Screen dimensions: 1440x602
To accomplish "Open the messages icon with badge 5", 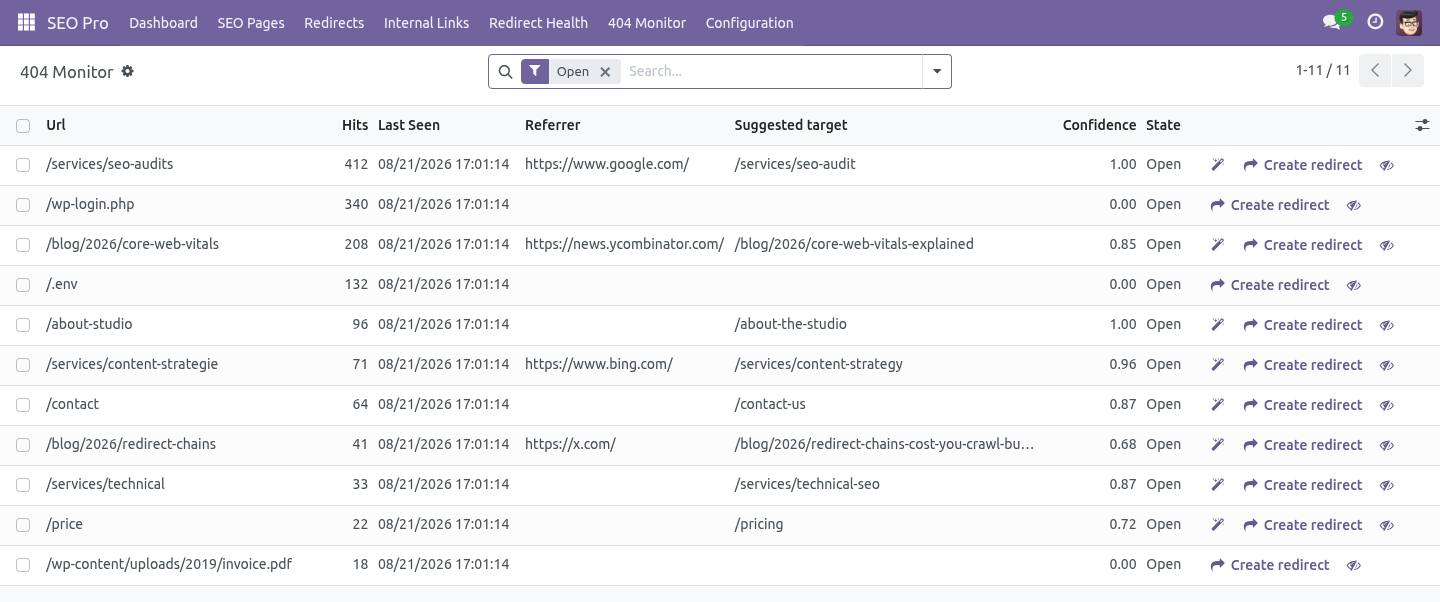I will [1332, 22].
